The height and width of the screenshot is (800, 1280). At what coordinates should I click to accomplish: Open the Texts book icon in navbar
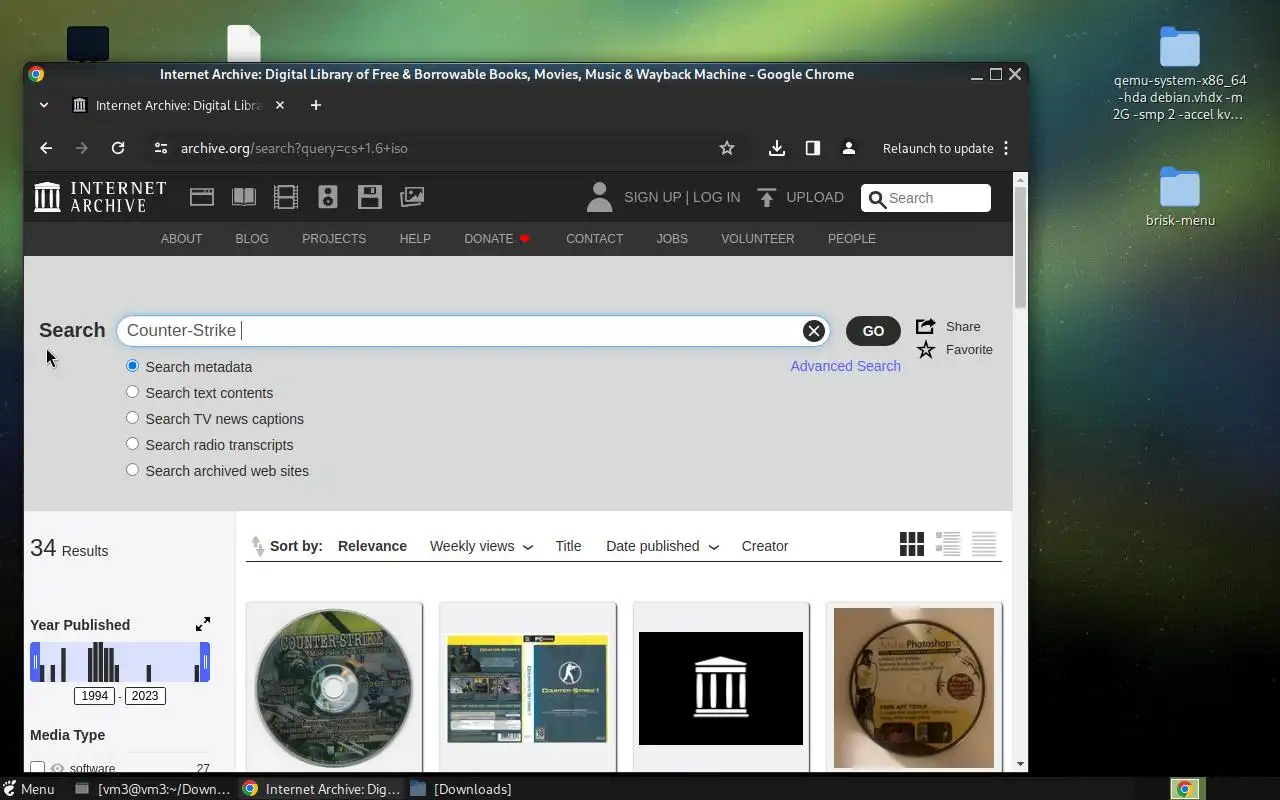(x=244, y=197)
